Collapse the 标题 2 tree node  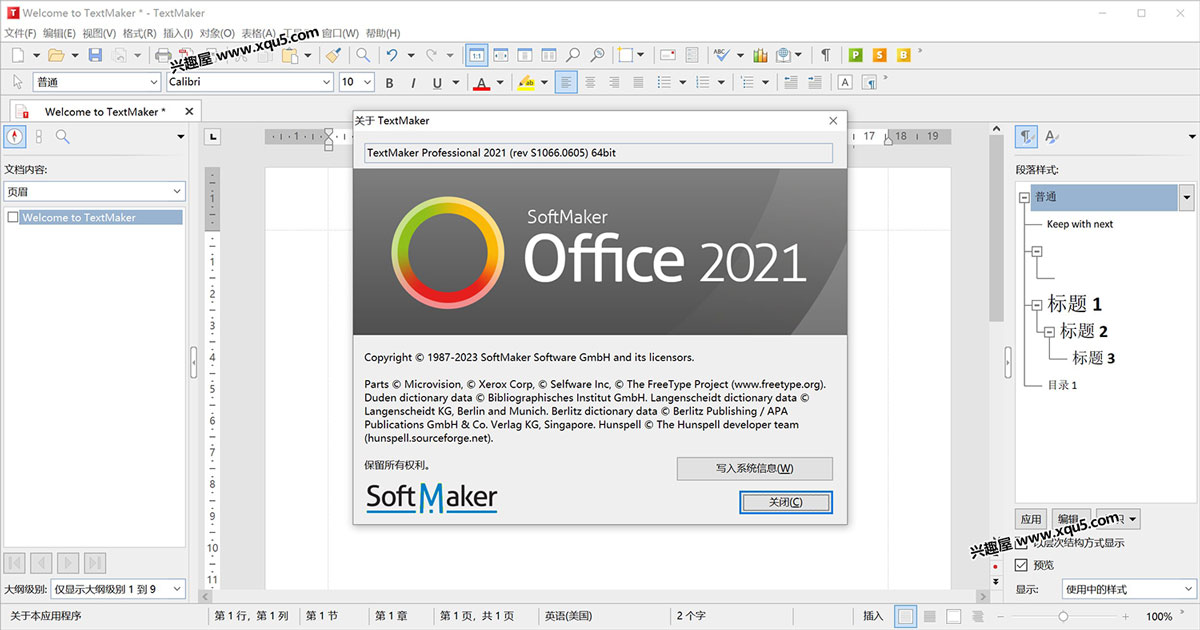click(1049, 331)
